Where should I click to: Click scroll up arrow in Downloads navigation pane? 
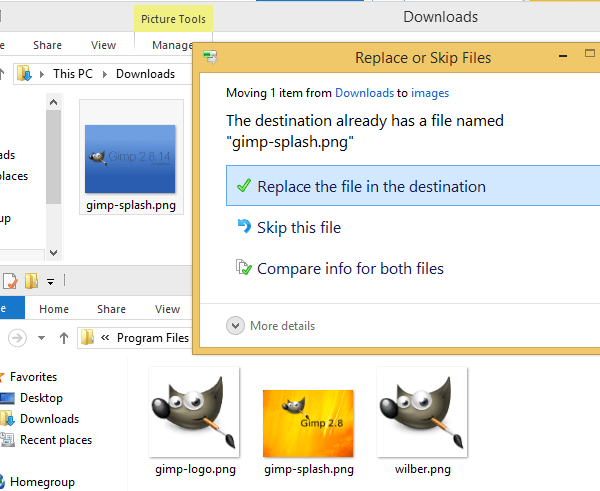click(x=54, y=102)
